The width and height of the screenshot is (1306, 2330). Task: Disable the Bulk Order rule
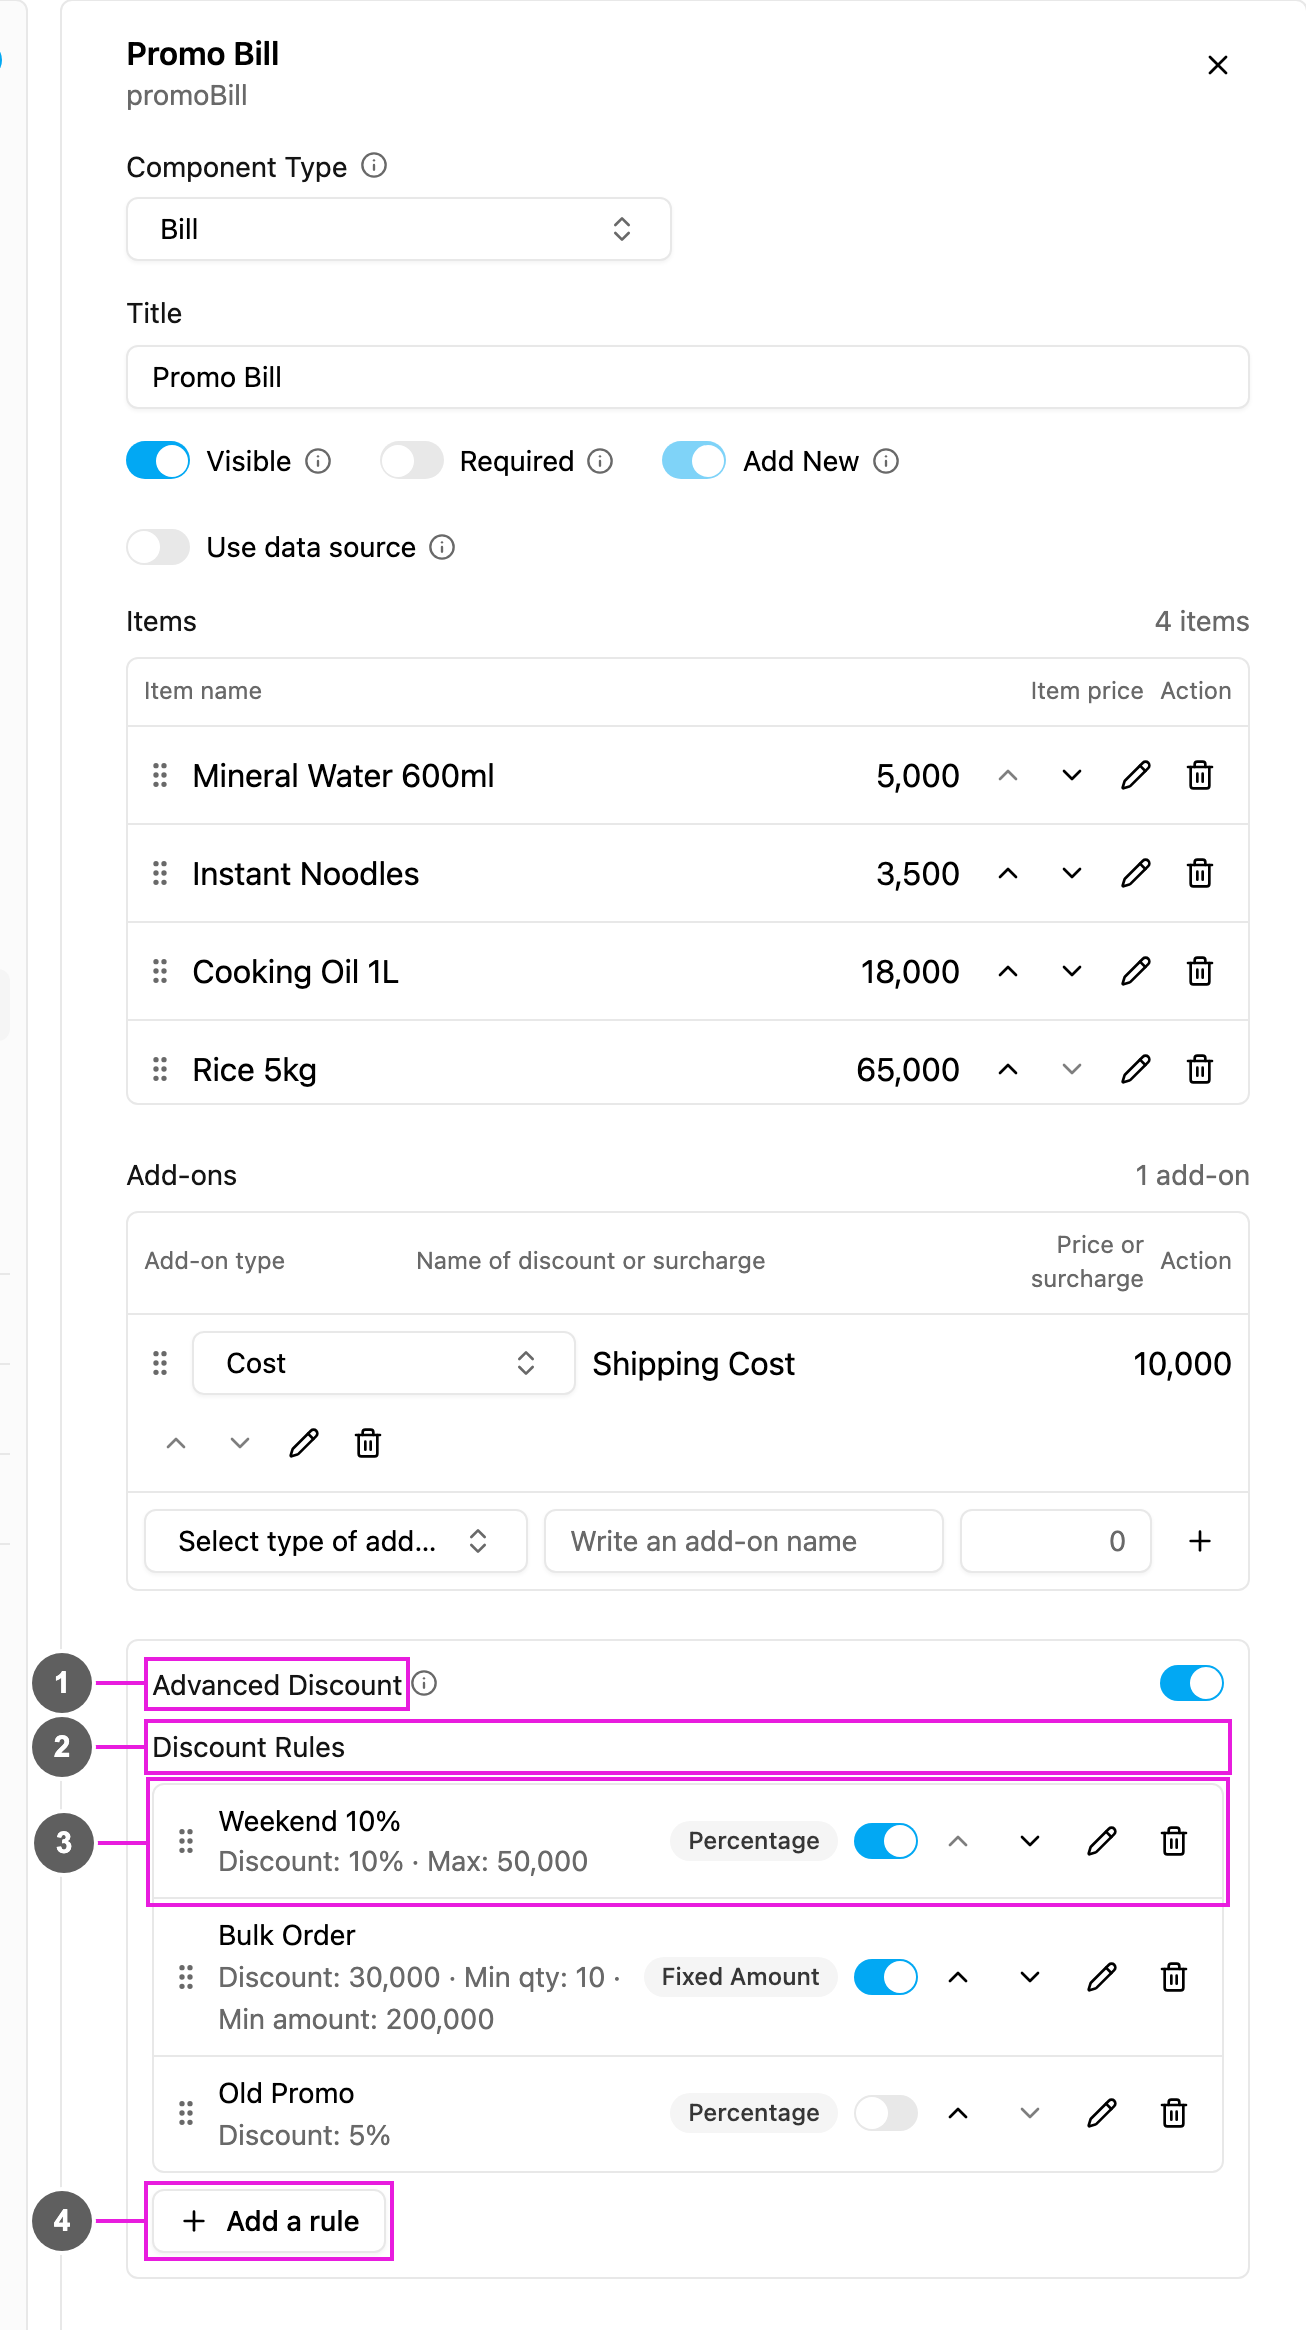coord(886,1977)
